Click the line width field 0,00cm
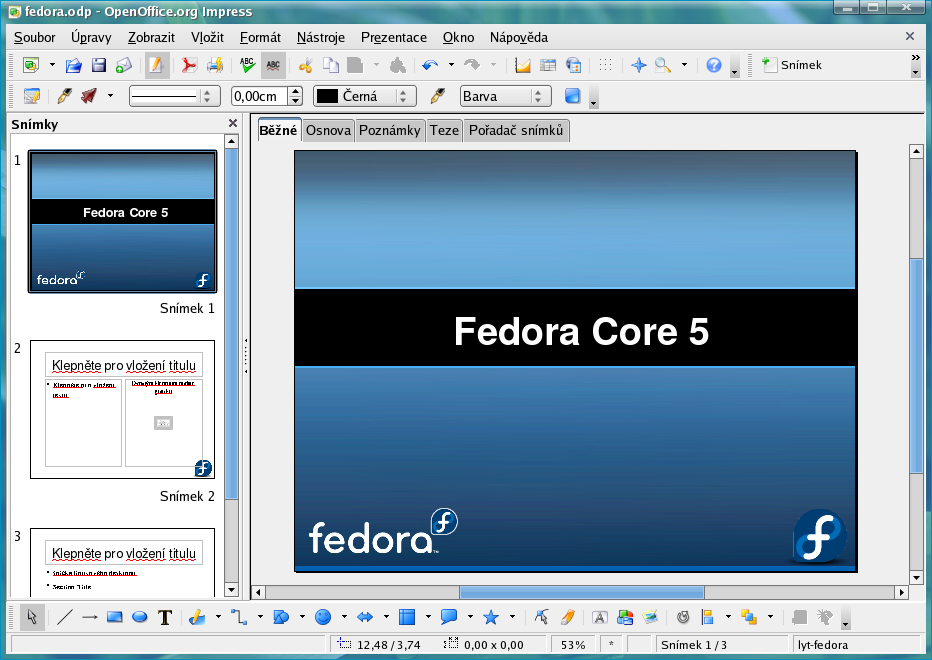The image size is (932, 660). (260, 96)
